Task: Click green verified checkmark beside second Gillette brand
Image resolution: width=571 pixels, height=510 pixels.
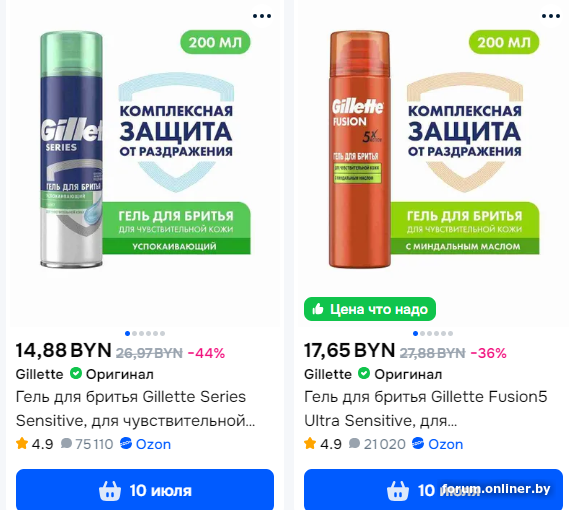Action: pyautogui.click(x=364, y=373)
